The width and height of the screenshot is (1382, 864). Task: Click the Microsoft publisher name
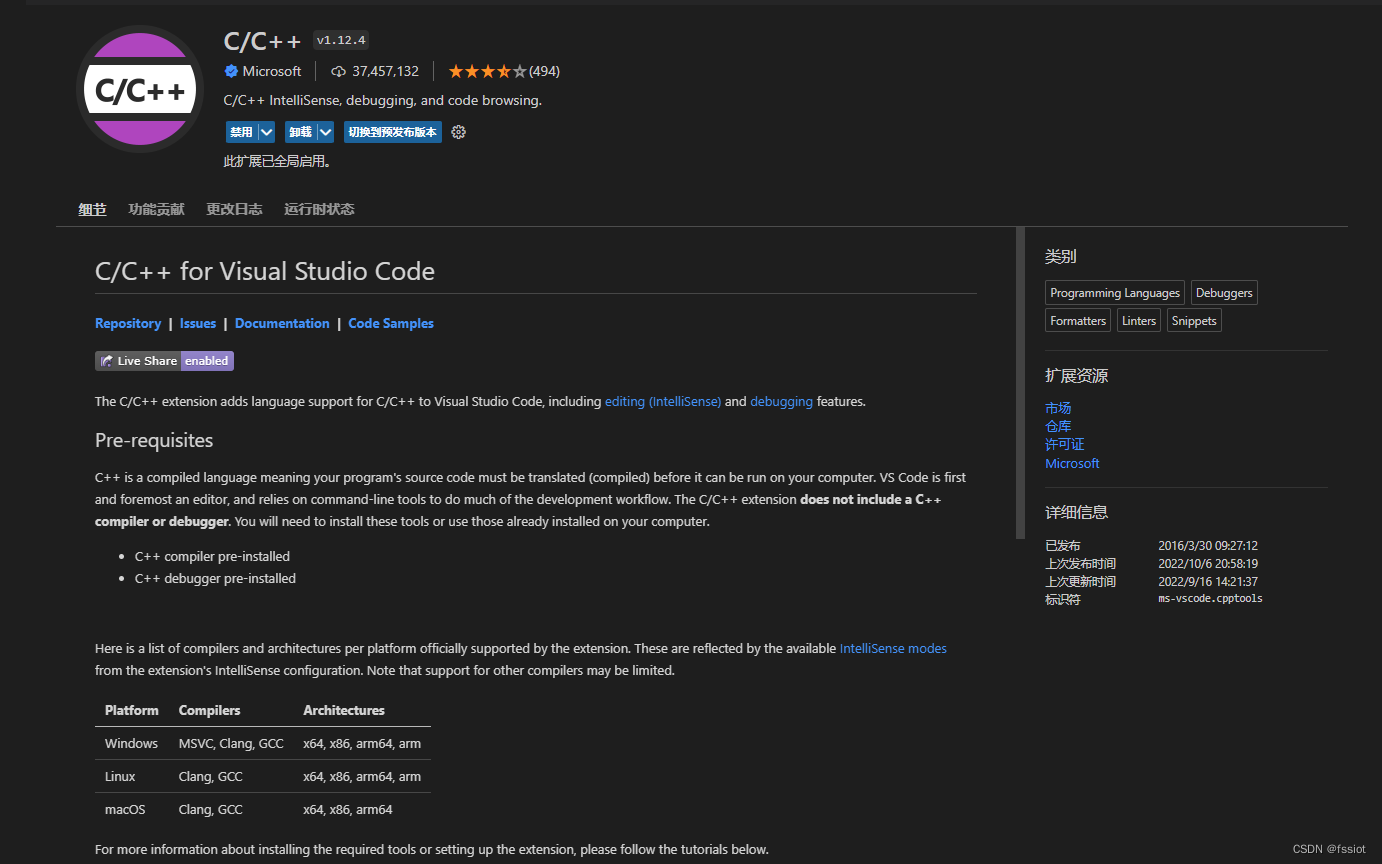272,71
